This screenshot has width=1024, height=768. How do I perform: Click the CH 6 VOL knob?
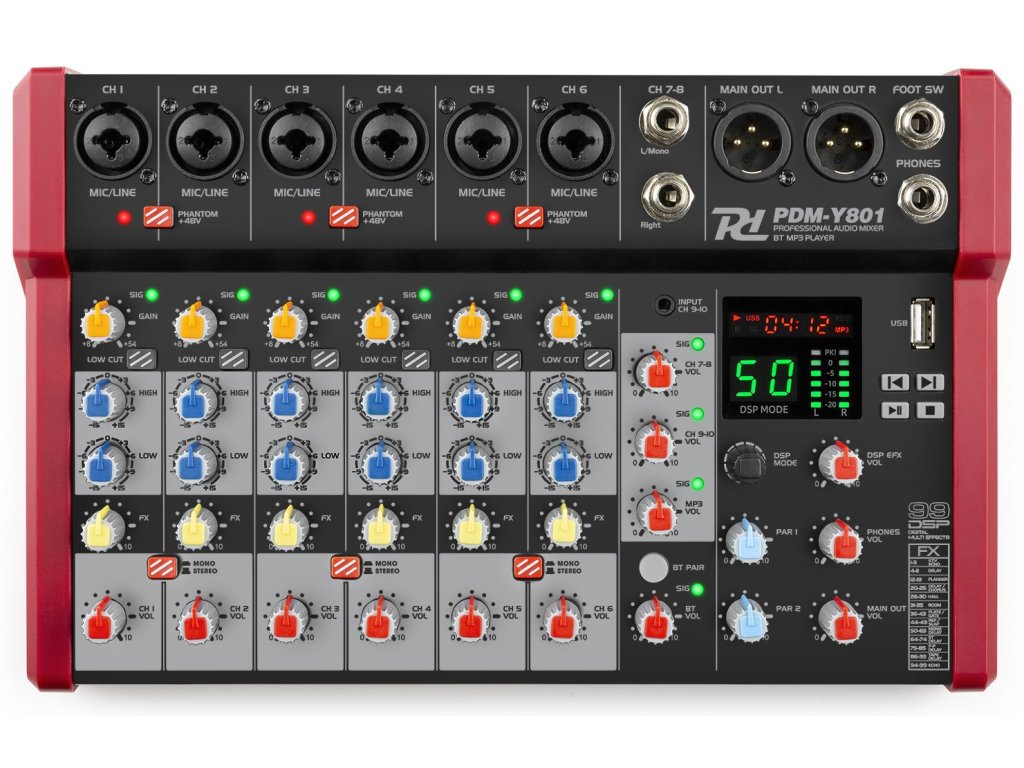pyautogui.click(x=560, y=618)
